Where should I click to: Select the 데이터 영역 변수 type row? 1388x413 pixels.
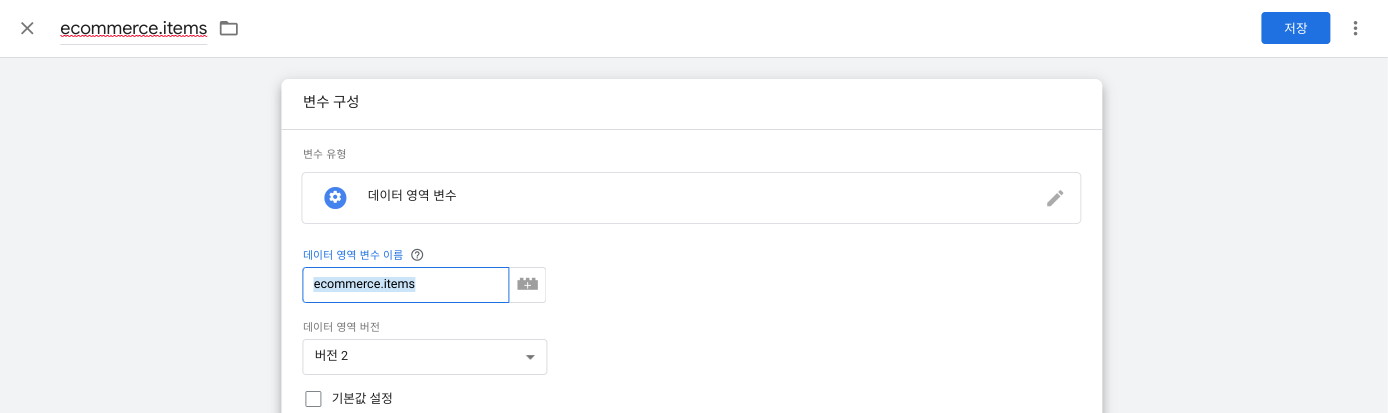[x=691, y=198]
